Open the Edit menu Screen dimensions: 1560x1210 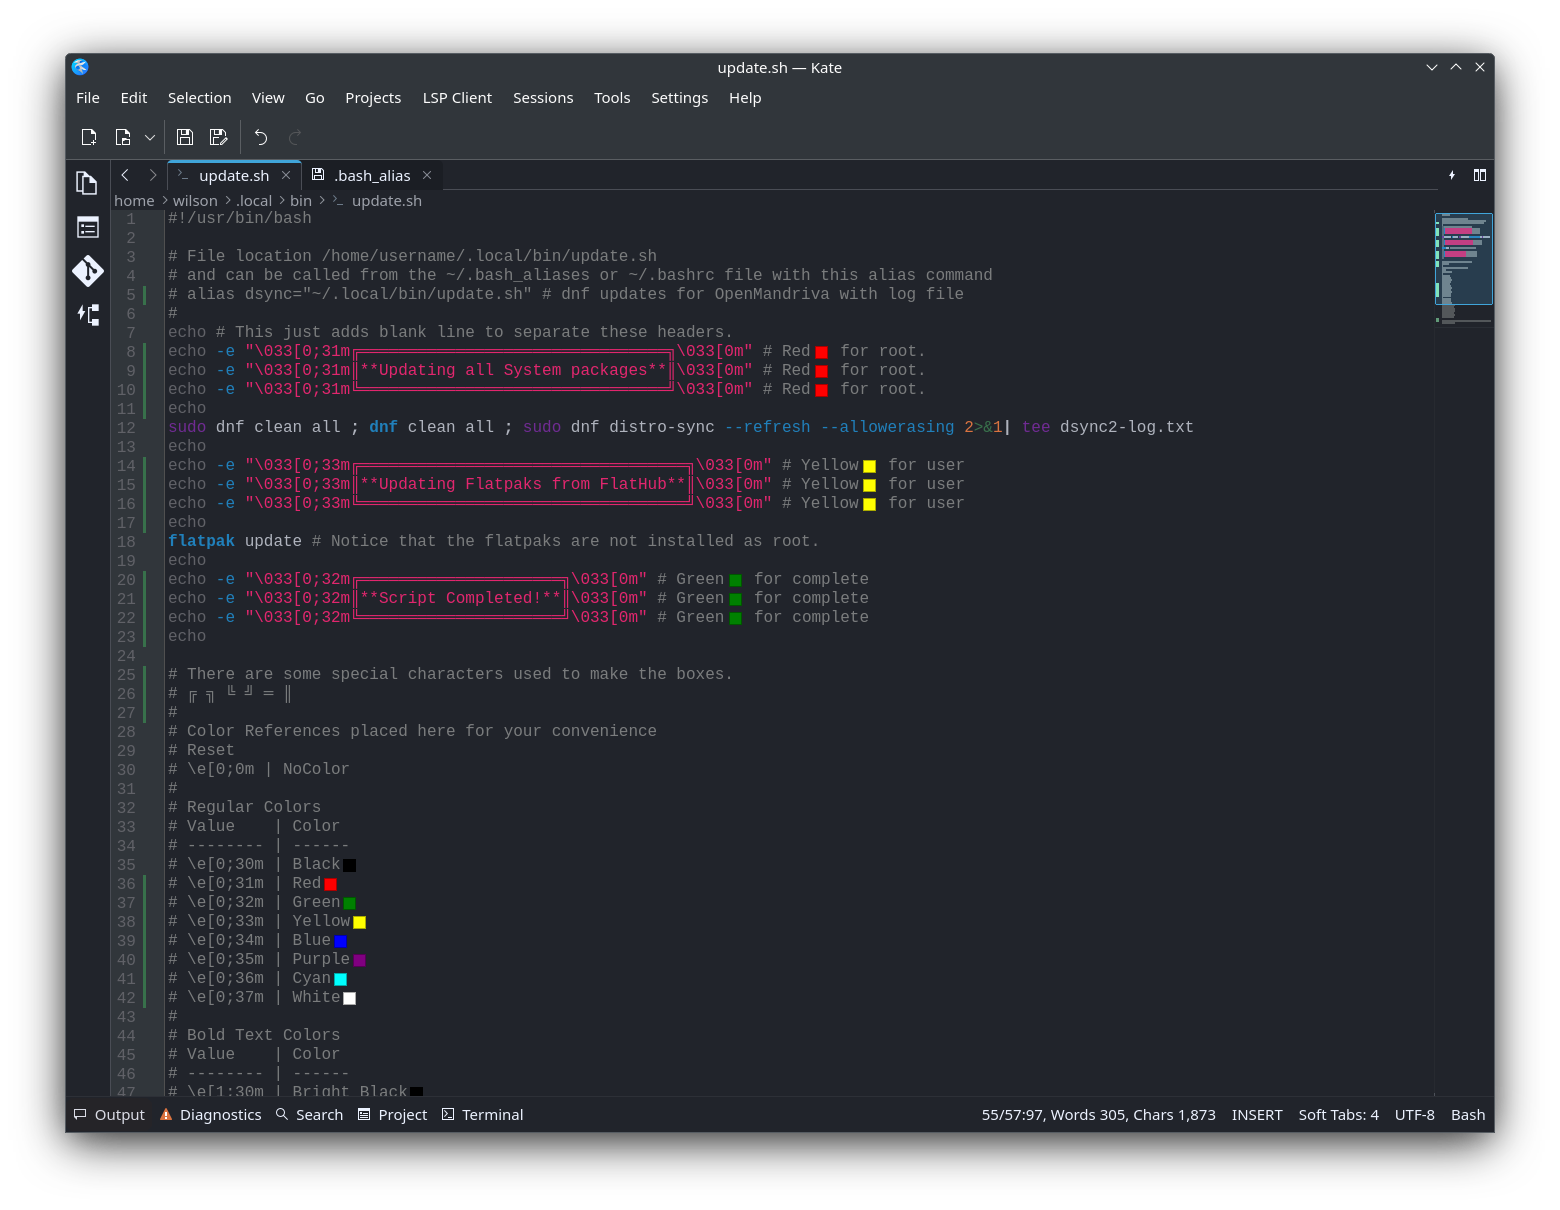pos(134,98)
